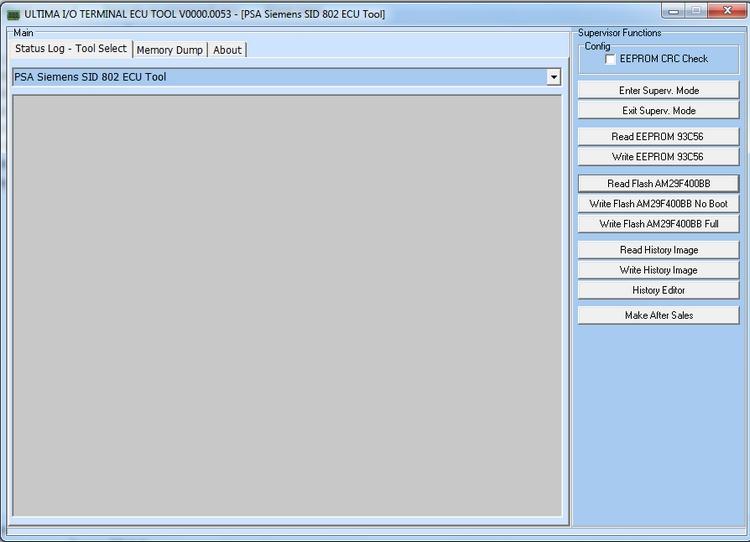Click the PSA Siemens SID 802 combo box

click(287, 77)
